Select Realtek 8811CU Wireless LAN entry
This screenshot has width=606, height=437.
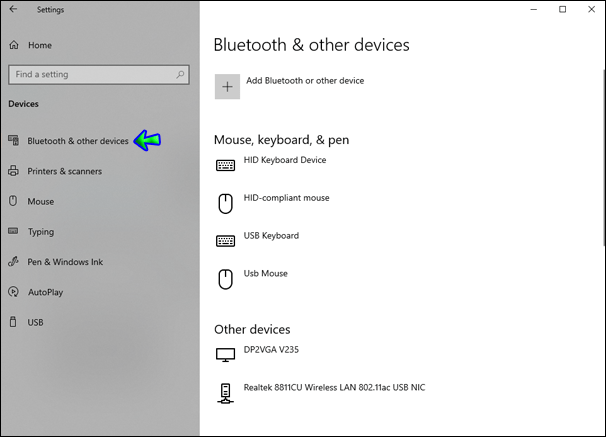coord(334,388)
